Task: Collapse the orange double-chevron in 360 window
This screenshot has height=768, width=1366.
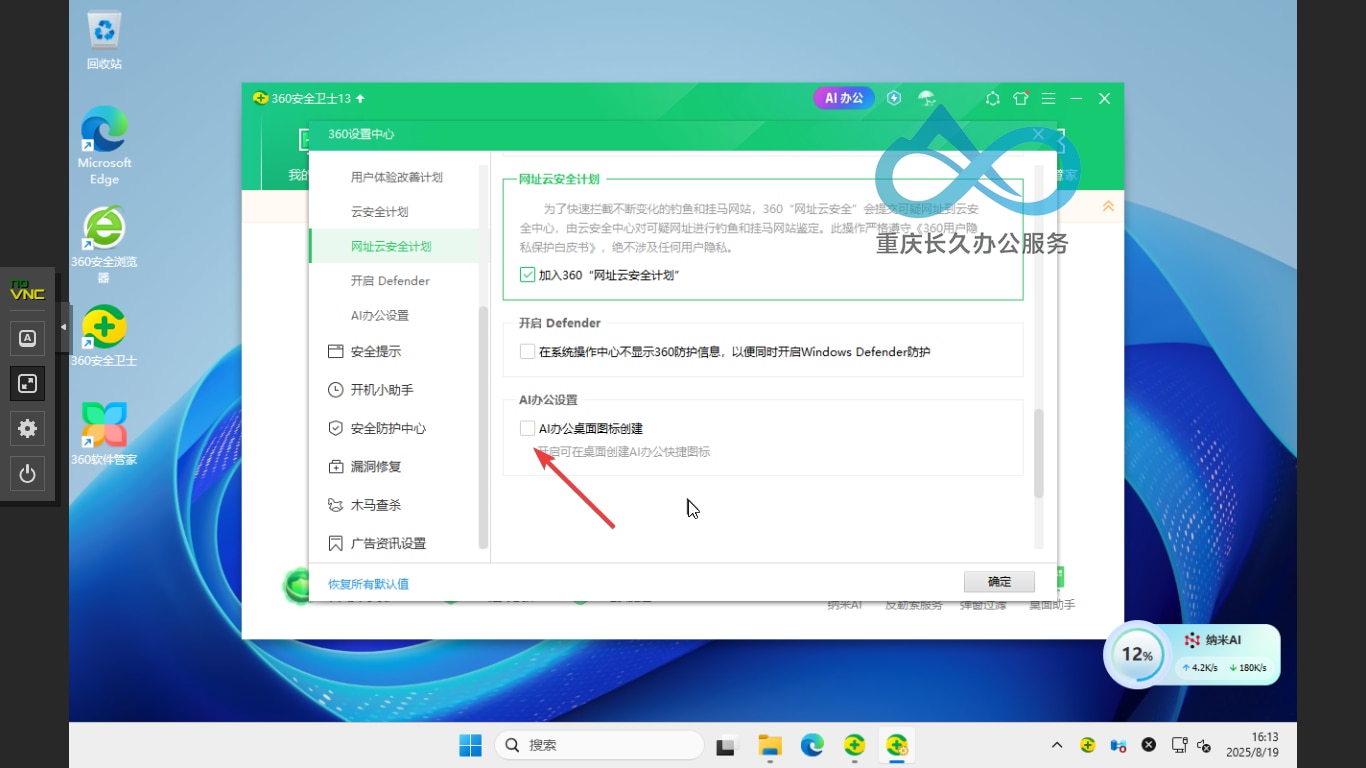Action: [1108, 206]
